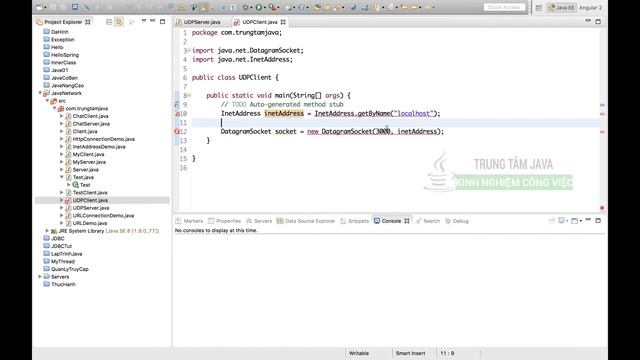Select the QuanLyTruyCap project
The image size is (640, 360).
(70, 269)
